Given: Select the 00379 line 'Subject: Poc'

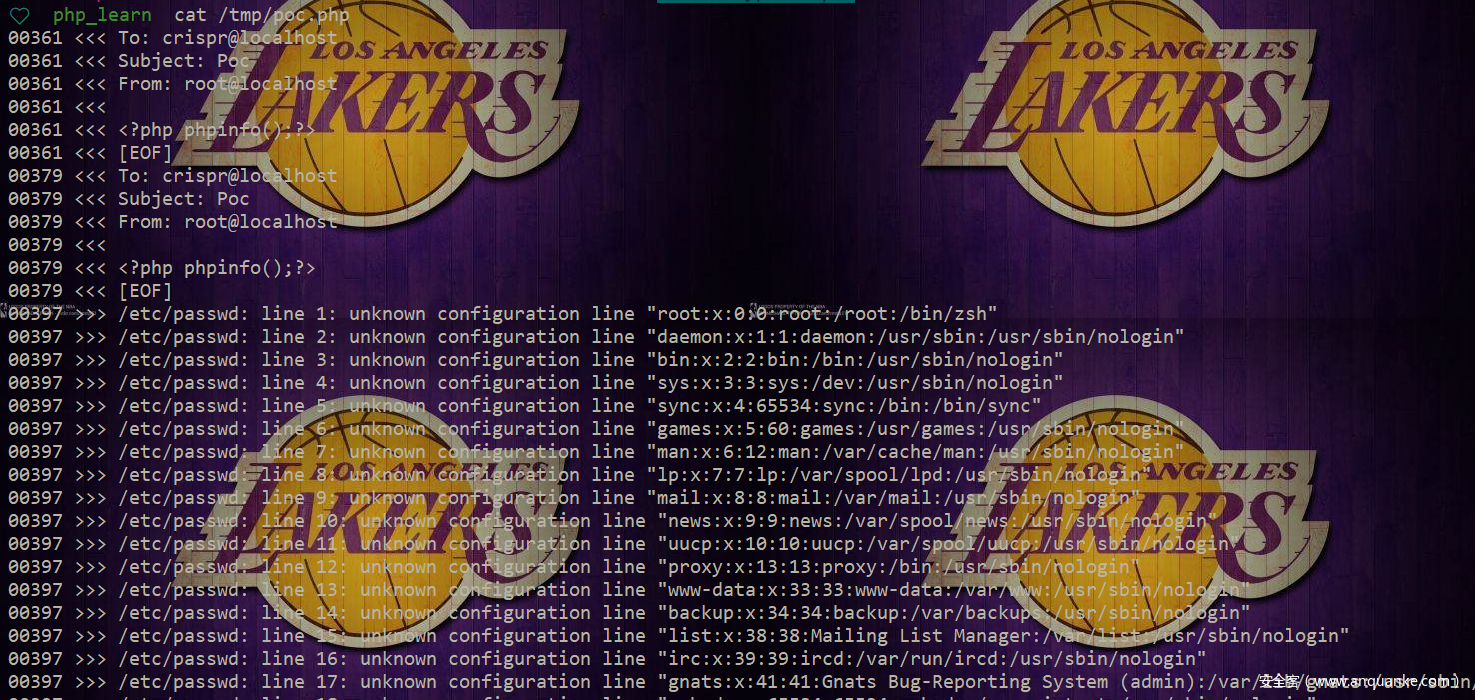Looking at the screenshot, I should pos(184,199).
